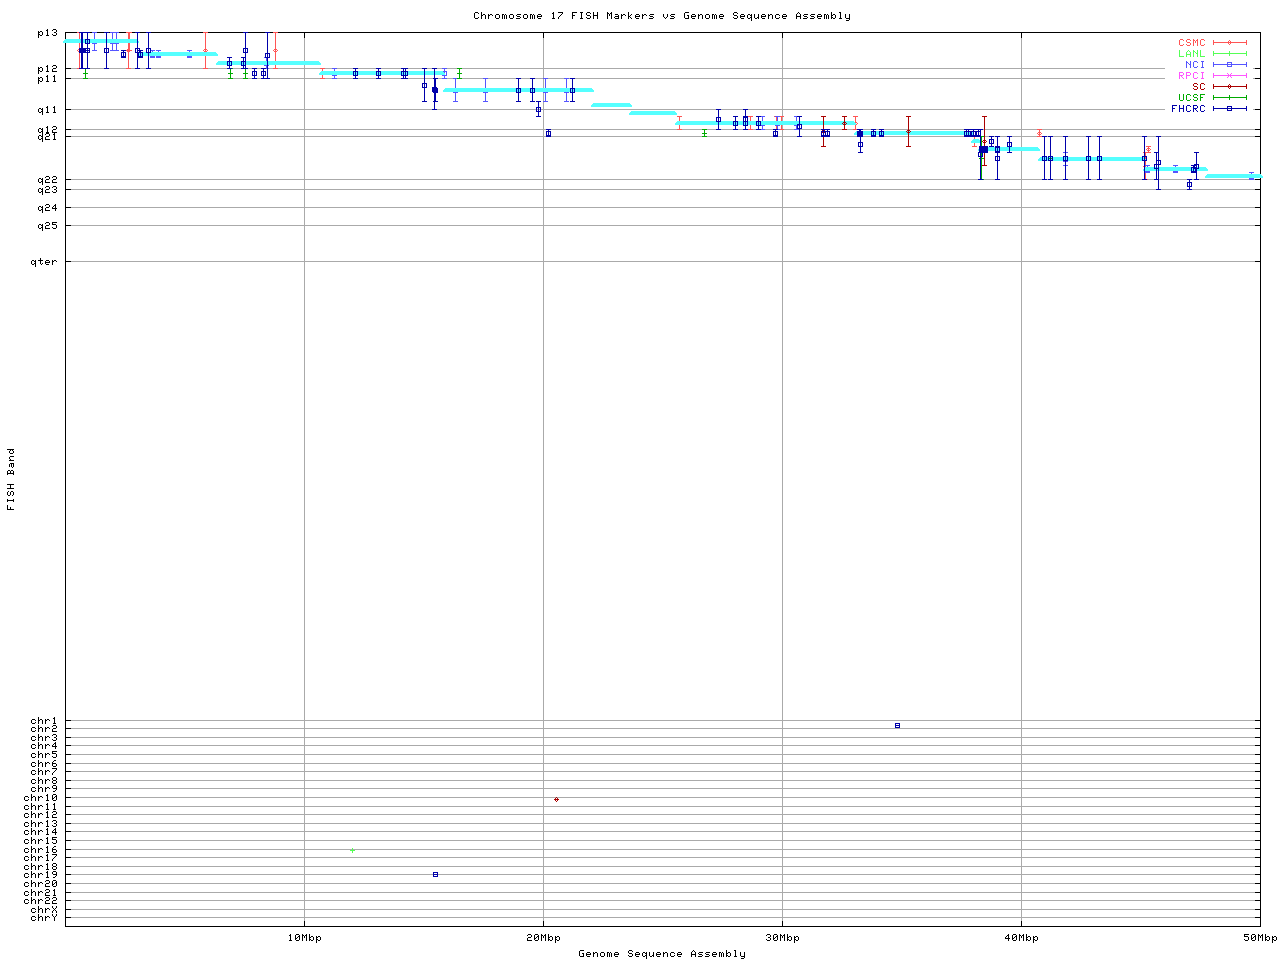
Task: Select the LANL legend label
Action: point(1191,54)
